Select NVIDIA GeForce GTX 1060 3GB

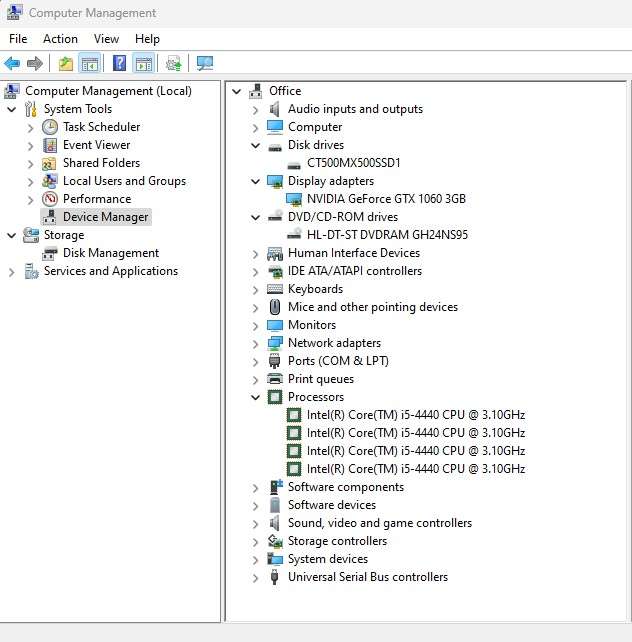(386, 199)
